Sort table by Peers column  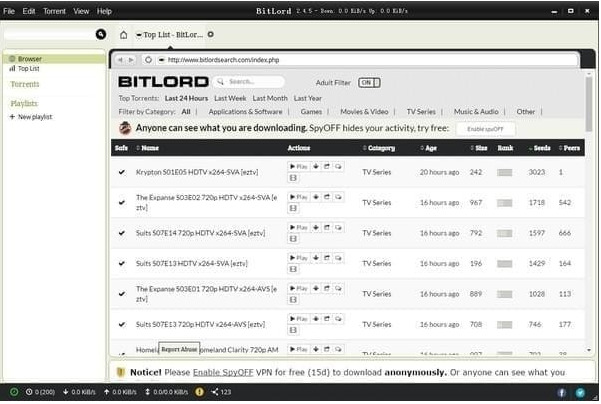point(569,148)
